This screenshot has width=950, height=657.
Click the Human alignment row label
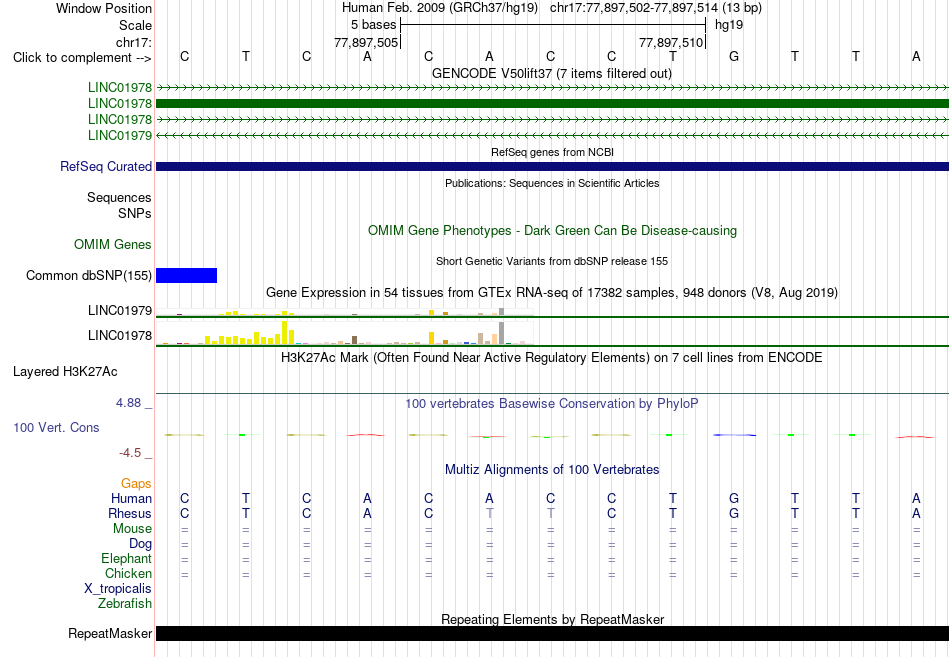point(131,498)
